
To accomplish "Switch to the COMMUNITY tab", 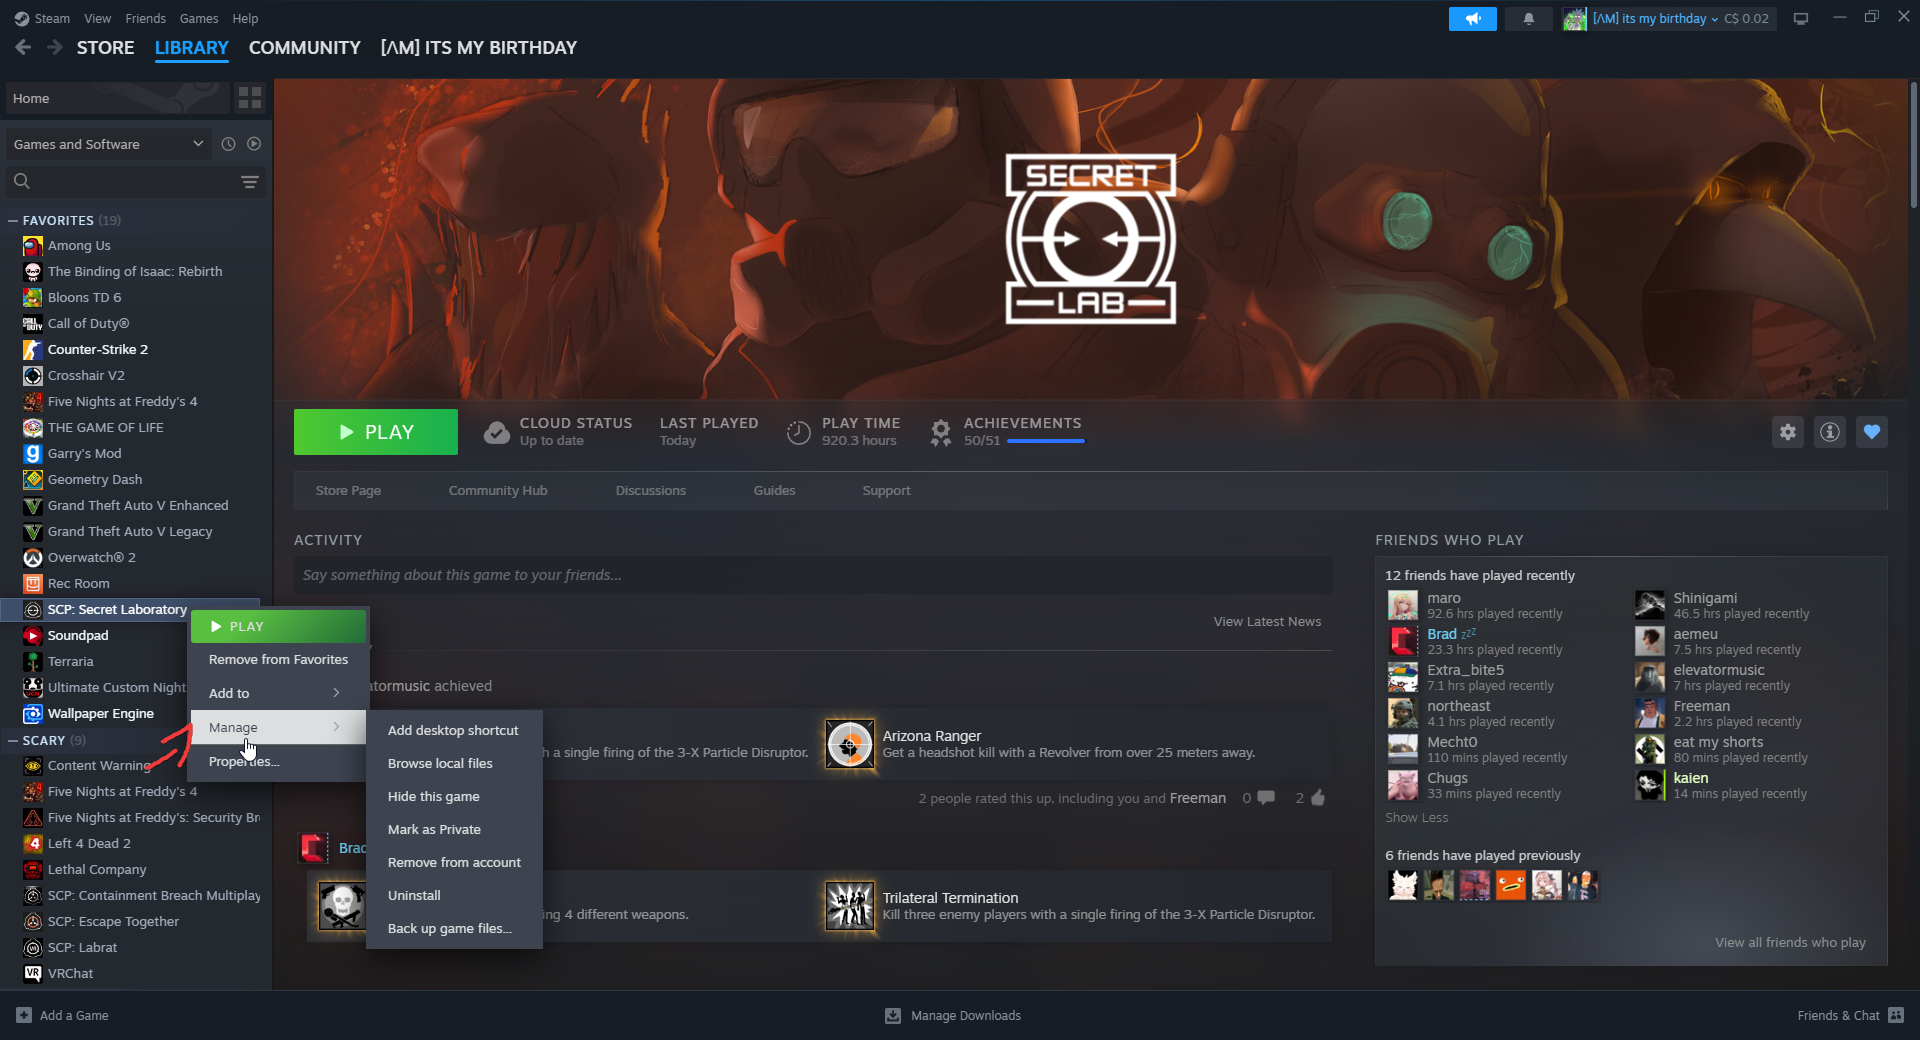I will [x=305, y=47].
